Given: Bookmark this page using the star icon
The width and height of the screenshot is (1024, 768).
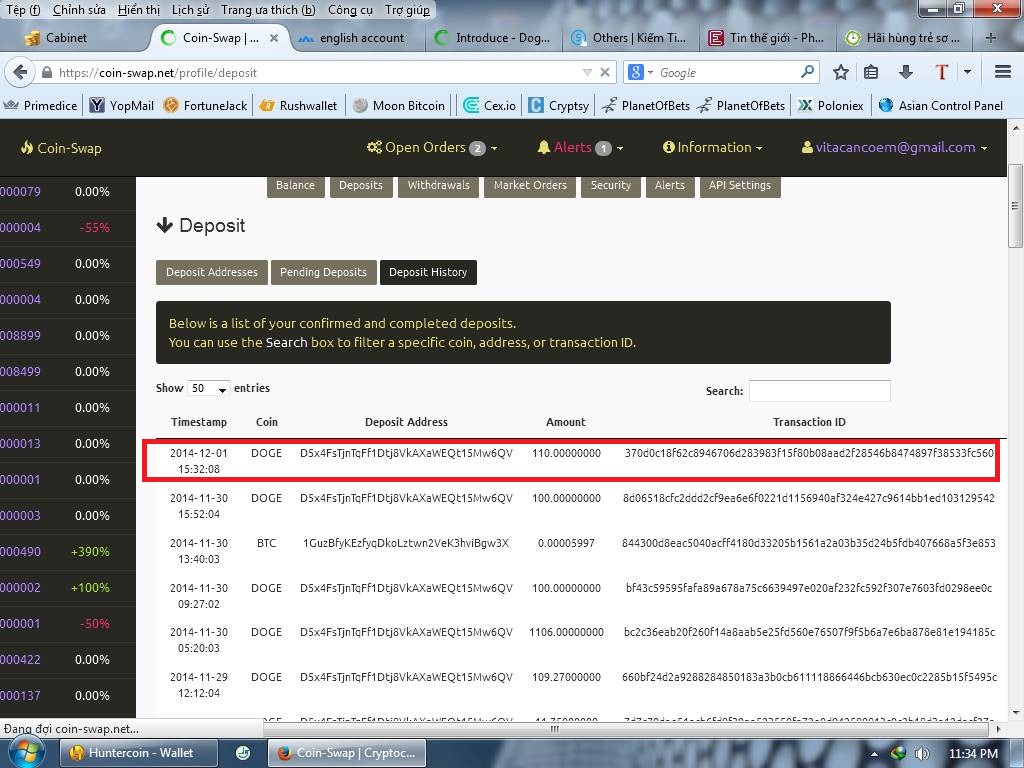Looking at the screenshot, I should click(840, 72).
